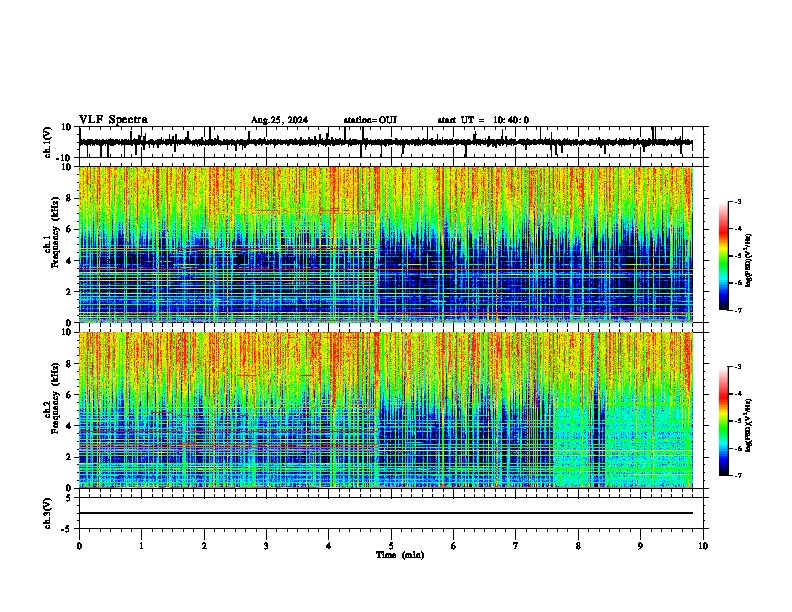
Task: Select the 'ch.3(V)' axis label
Action: [x=48, y=514]
